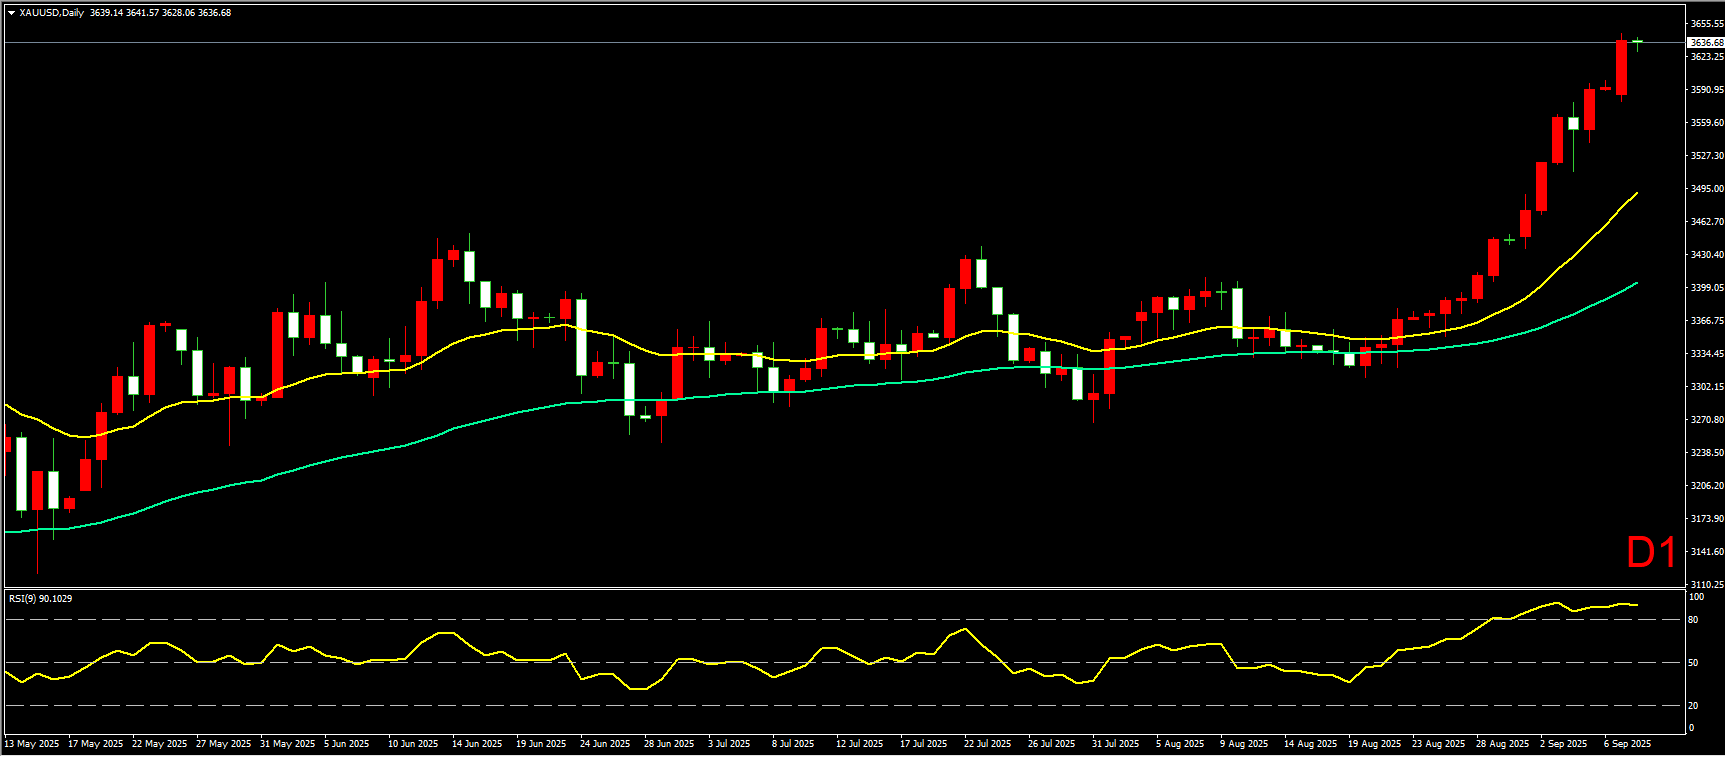Click the OHLC values beginning 3639.14
1725x757 pixels.
pyautogui.click(x=160, y=13)
